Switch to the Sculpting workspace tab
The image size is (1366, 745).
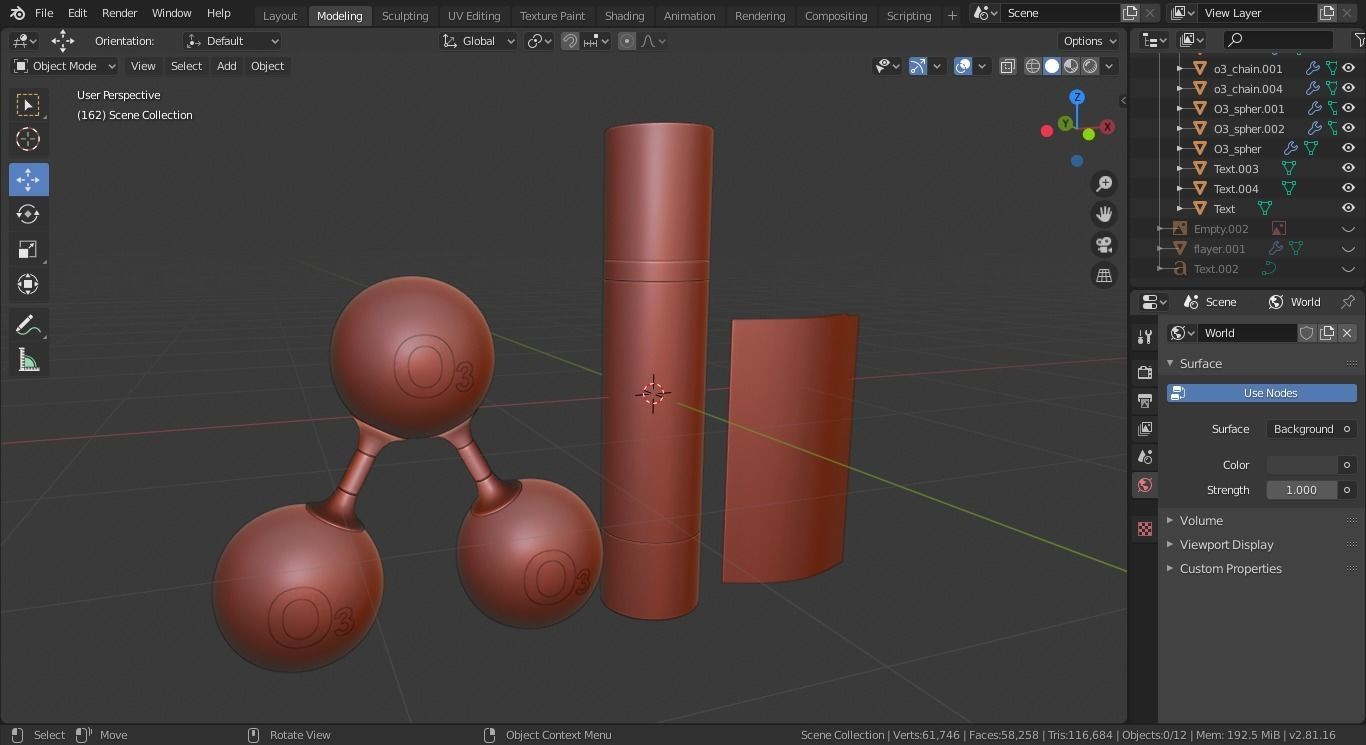pyautogui.click(x=405, y=16)
